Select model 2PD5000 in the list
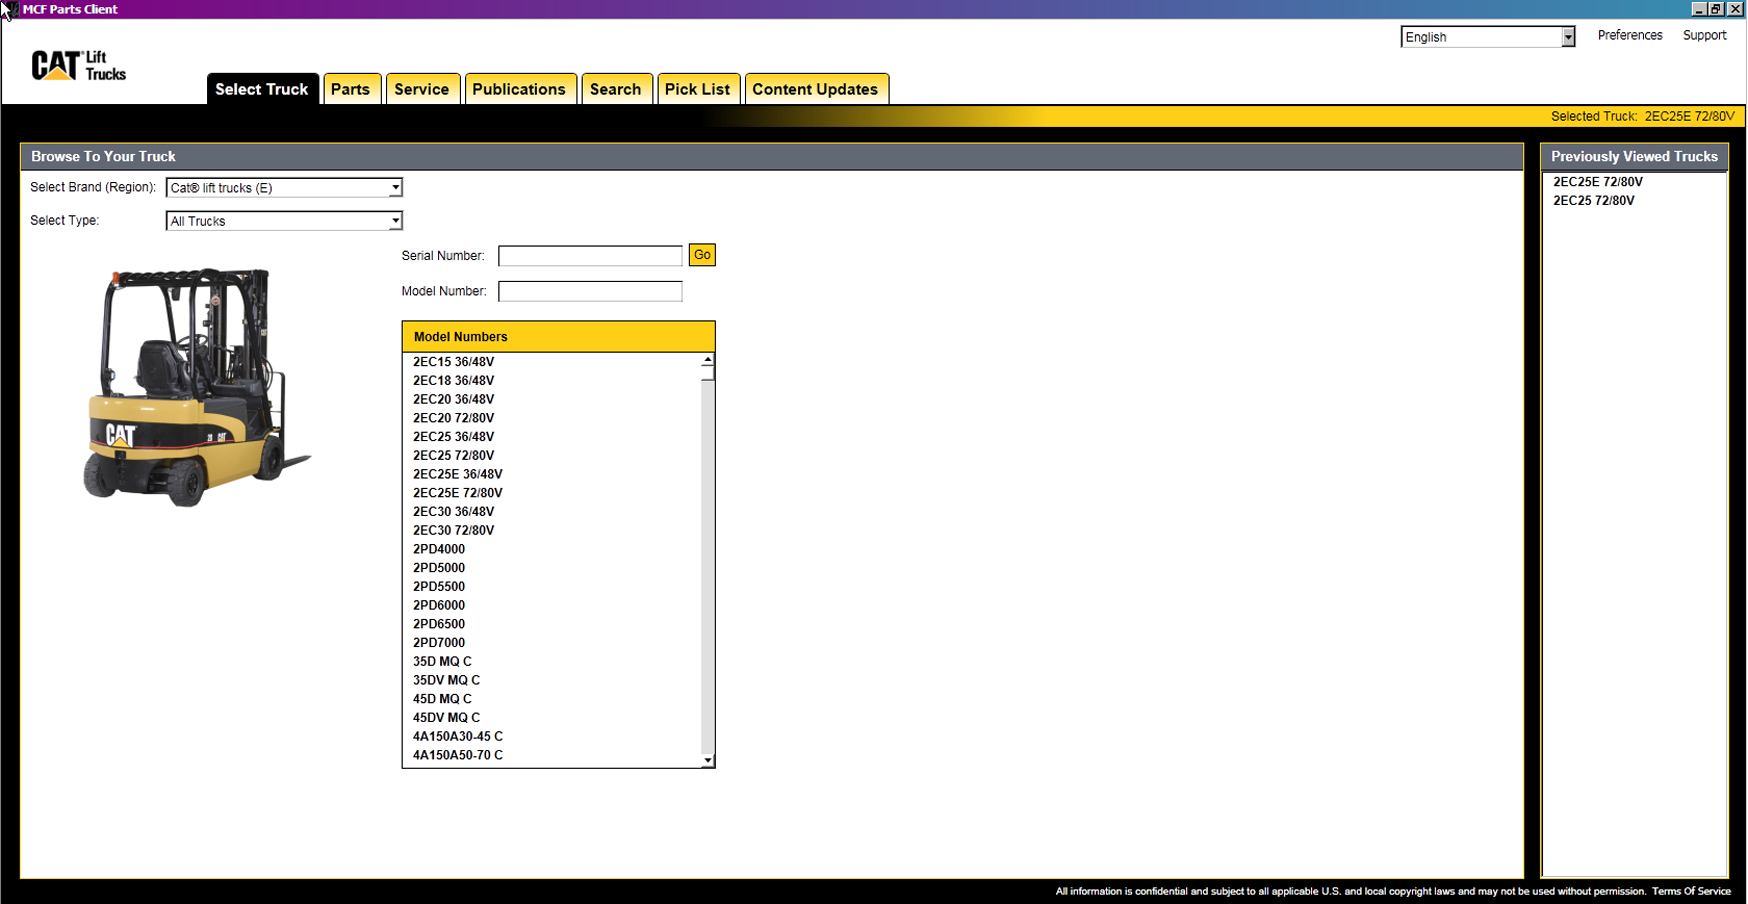 coord(439,568)
